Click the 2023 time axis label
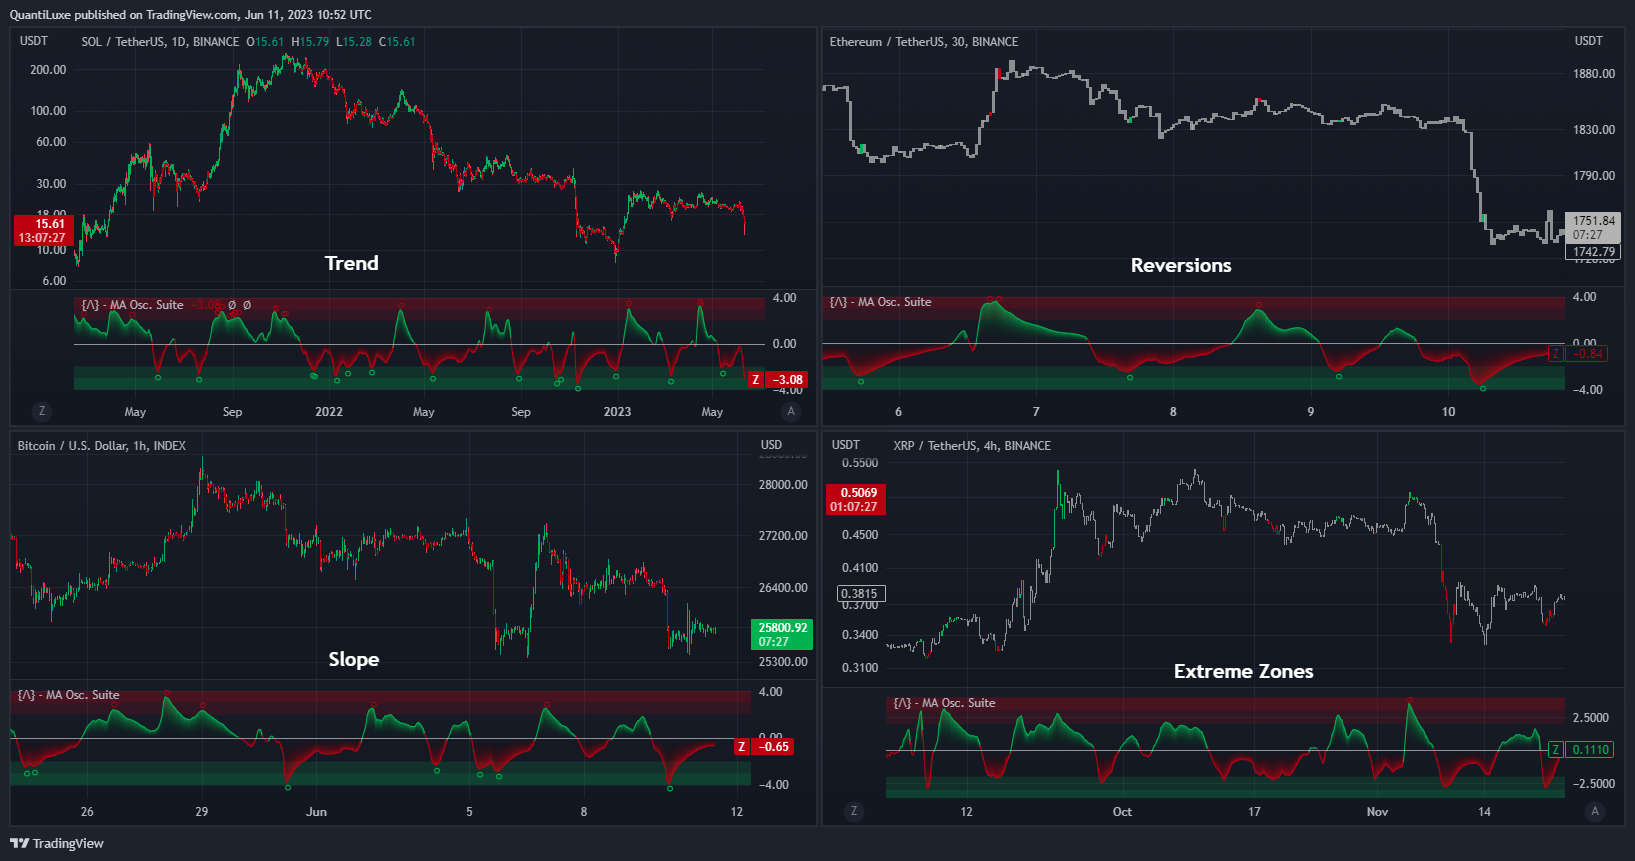The height and width of the screenshot is (861, 1635). click(x=617, y=412)
